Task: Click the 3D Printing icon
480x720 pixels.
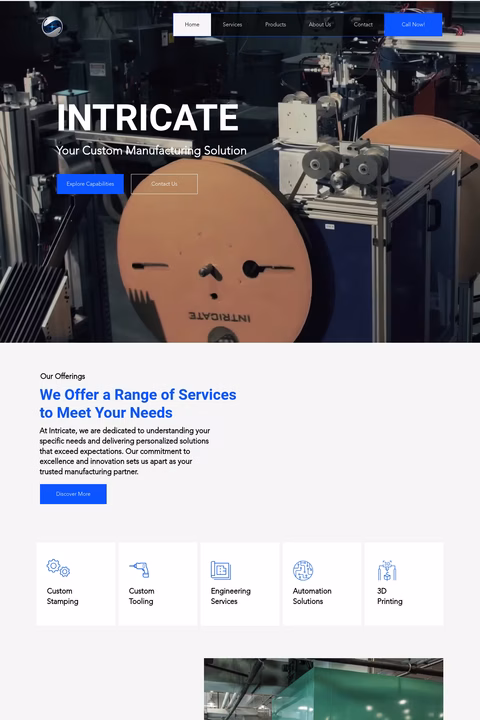Action: [x=387, y=570]
